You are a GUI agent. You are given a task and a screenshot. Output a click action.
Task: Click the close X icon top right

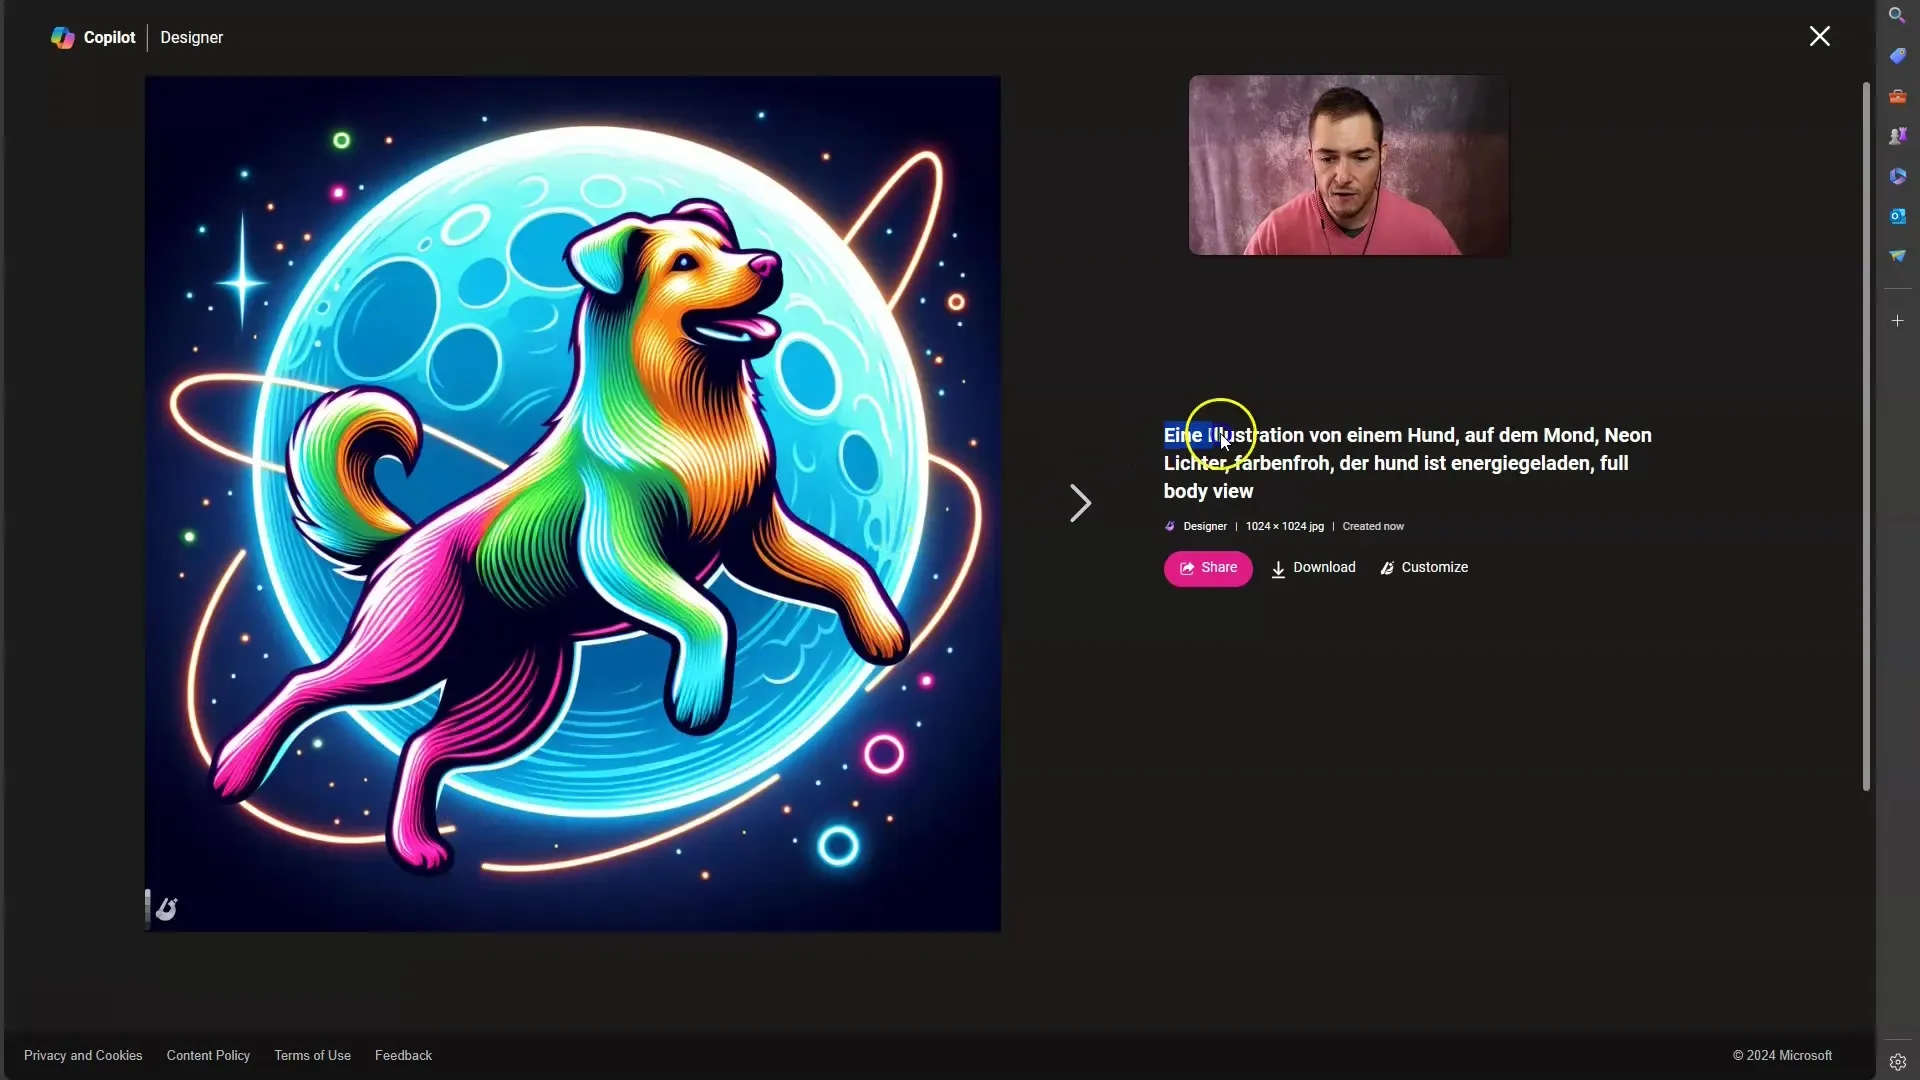click(1820, 36)
